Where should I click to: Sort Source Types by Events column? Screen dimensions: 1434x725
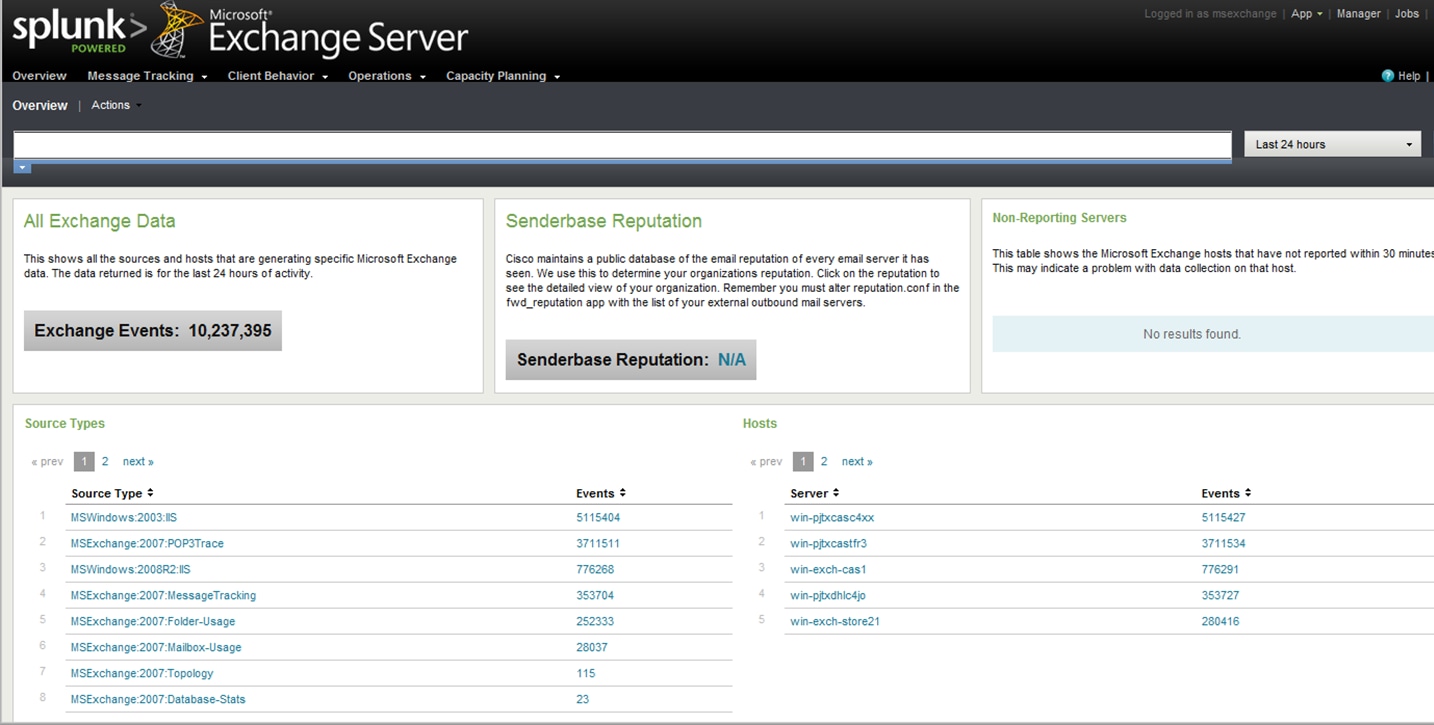[622, 493]
